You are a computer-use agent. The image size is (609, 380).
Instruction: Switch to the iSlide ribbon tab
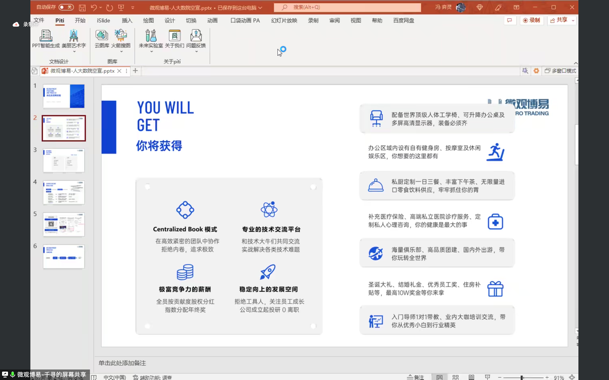tap(103, 21)
